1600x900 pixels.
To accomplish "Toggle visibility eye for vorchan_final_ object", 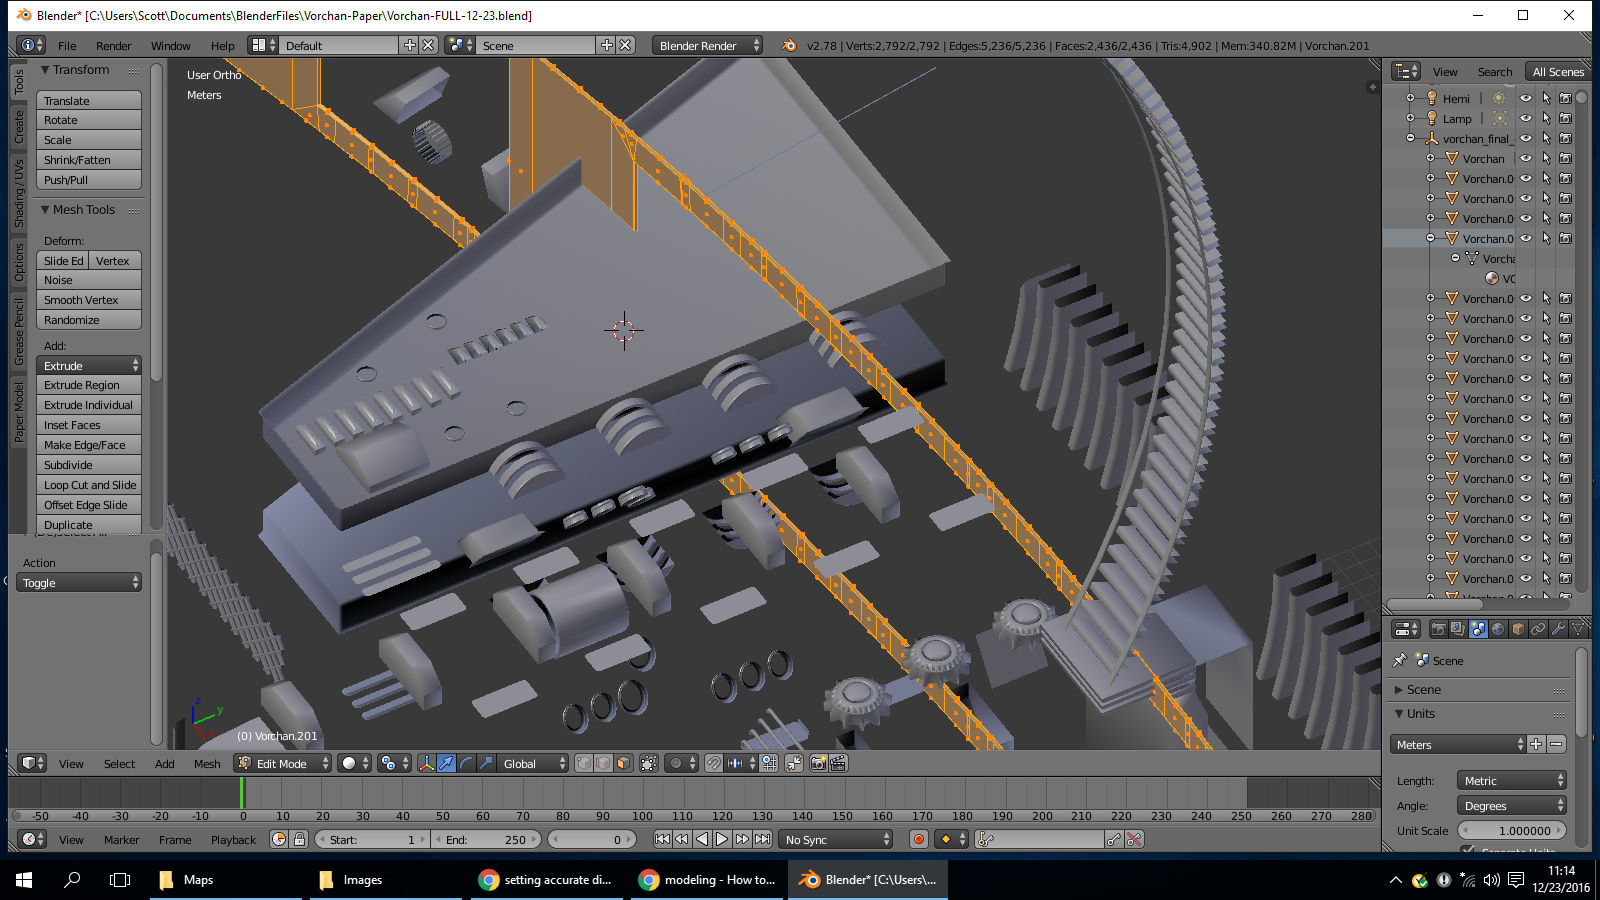I will click(x=1526, y=138).
